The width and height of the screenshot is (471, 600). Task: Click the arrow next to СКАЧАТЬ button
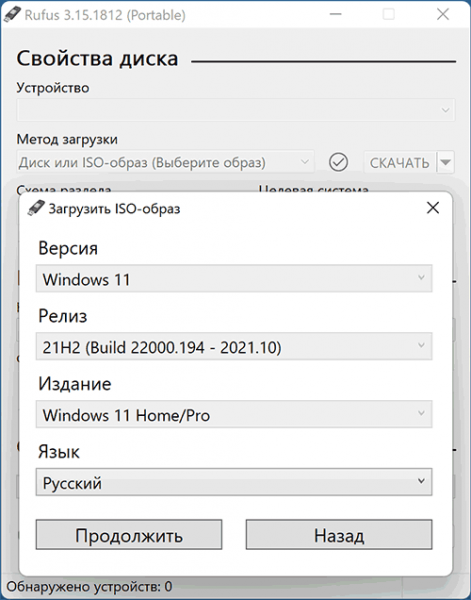(x=445, y=162)
